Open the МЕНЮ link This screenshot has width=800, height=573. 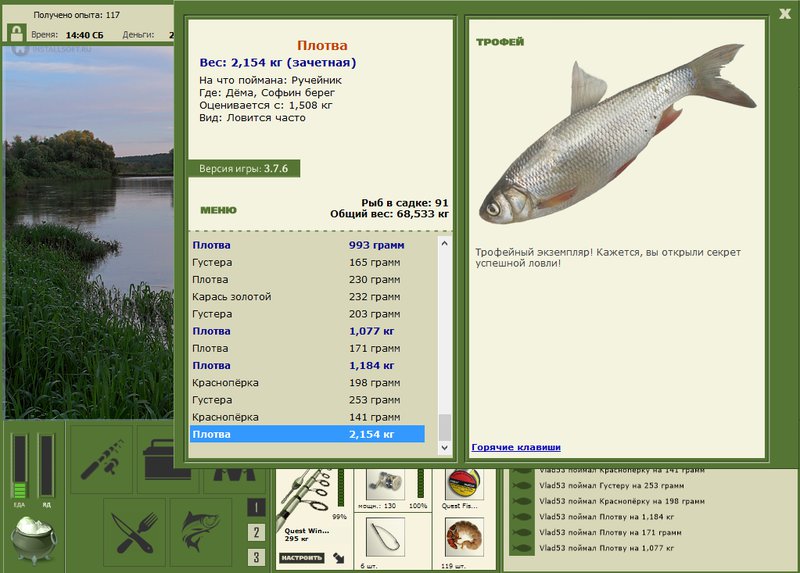pyautogui.click(x=218, y=210)
